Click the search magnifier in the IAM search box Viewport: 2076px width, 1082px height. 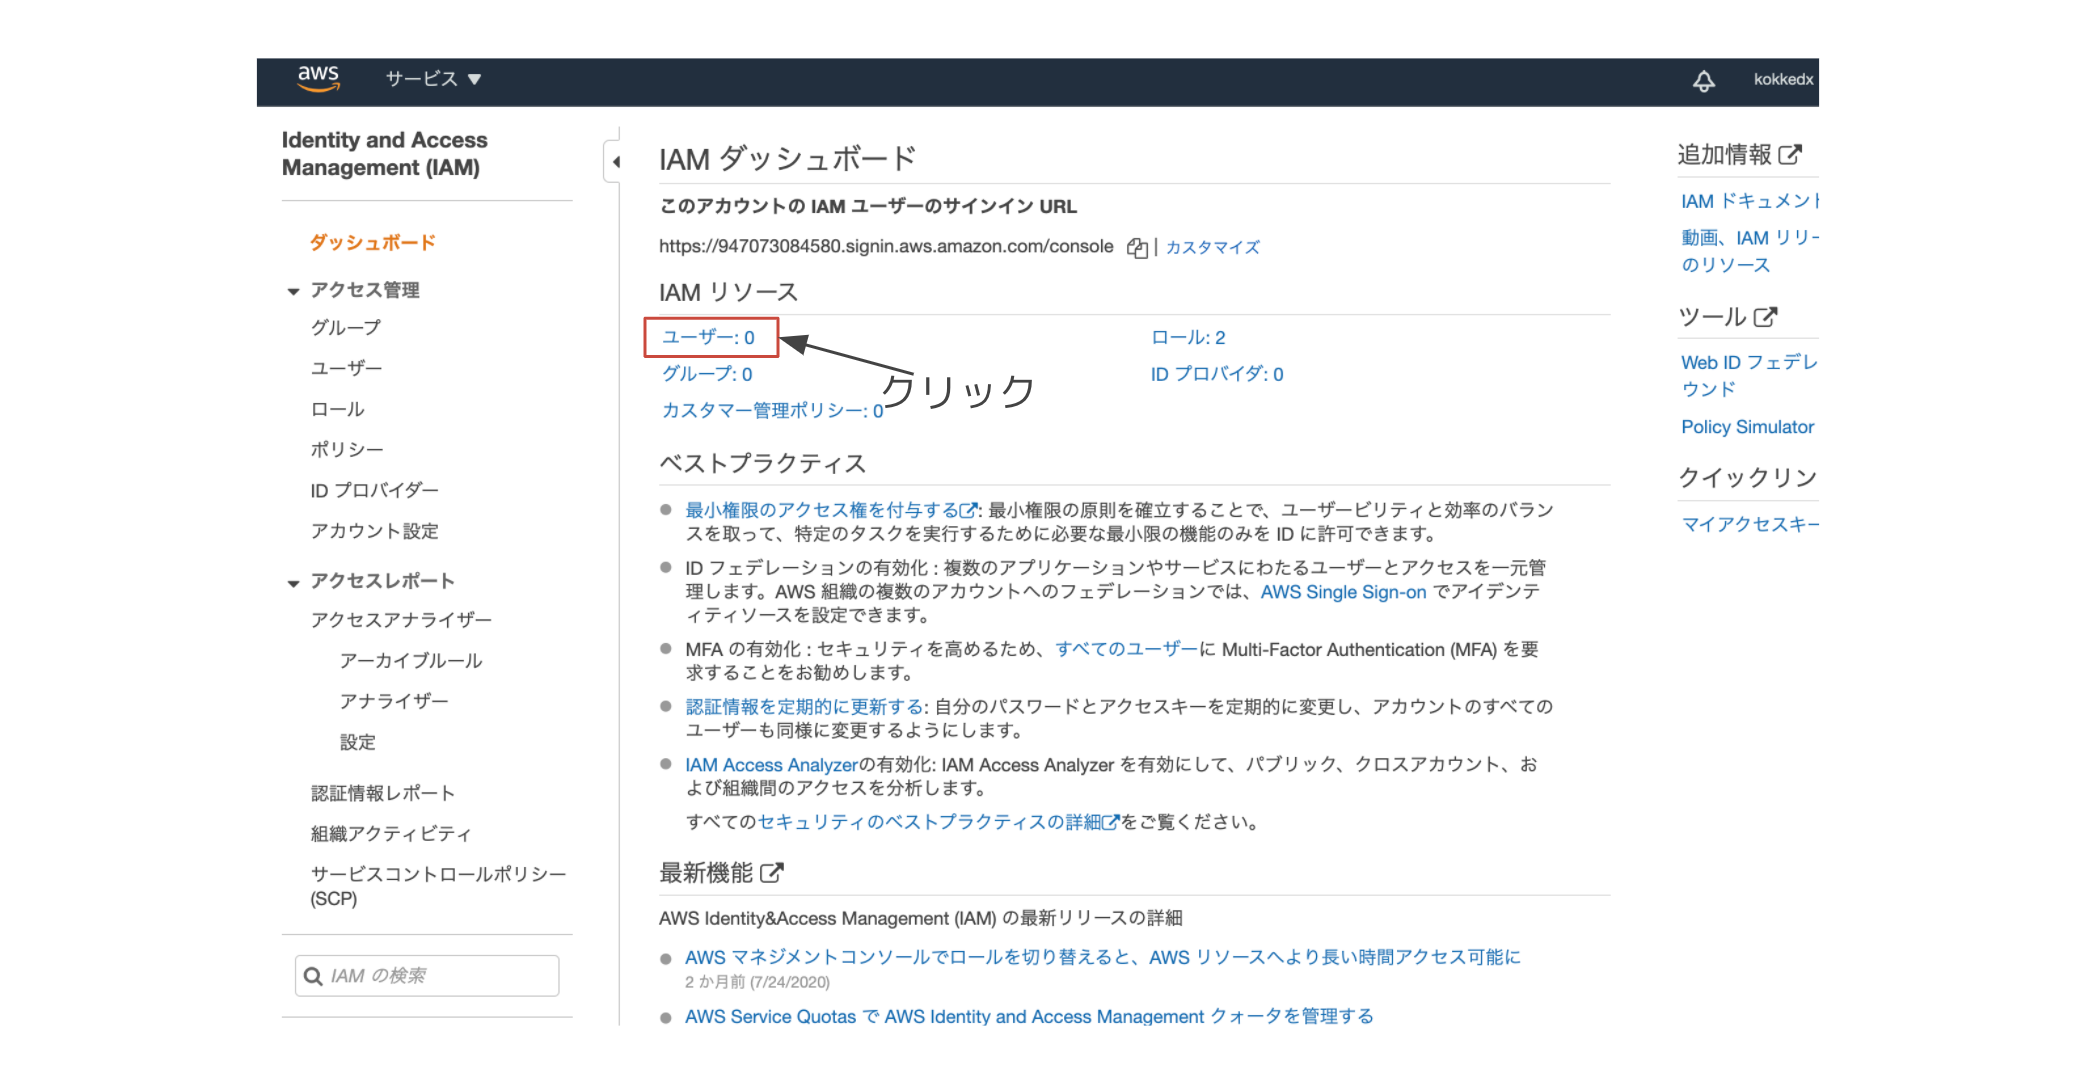pos(311,975)
